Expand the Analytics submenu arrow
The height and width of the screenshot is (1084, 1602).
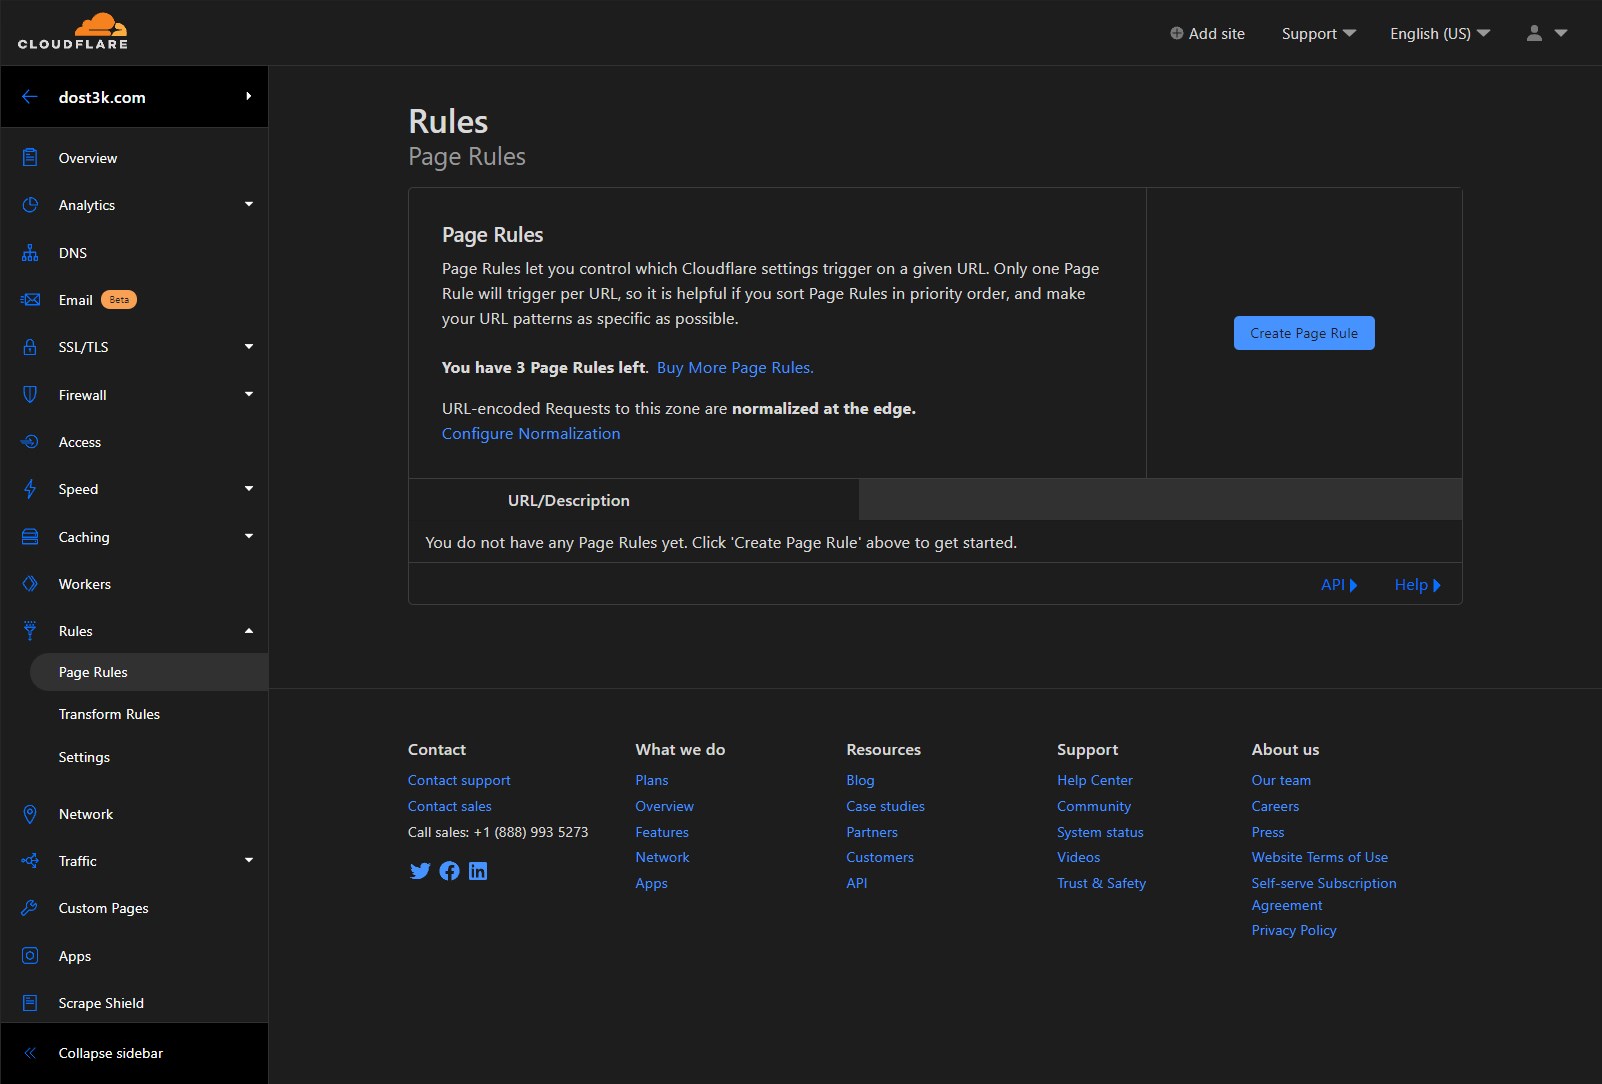[249, 204]
